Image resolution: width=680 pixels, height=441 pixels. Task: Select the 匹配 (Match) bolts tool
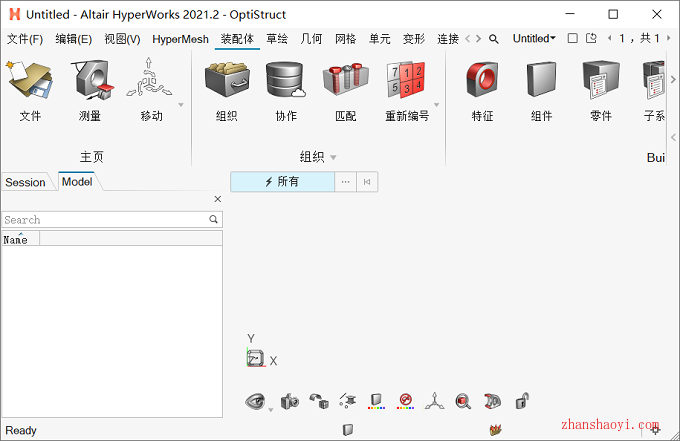tap(346, 91)
